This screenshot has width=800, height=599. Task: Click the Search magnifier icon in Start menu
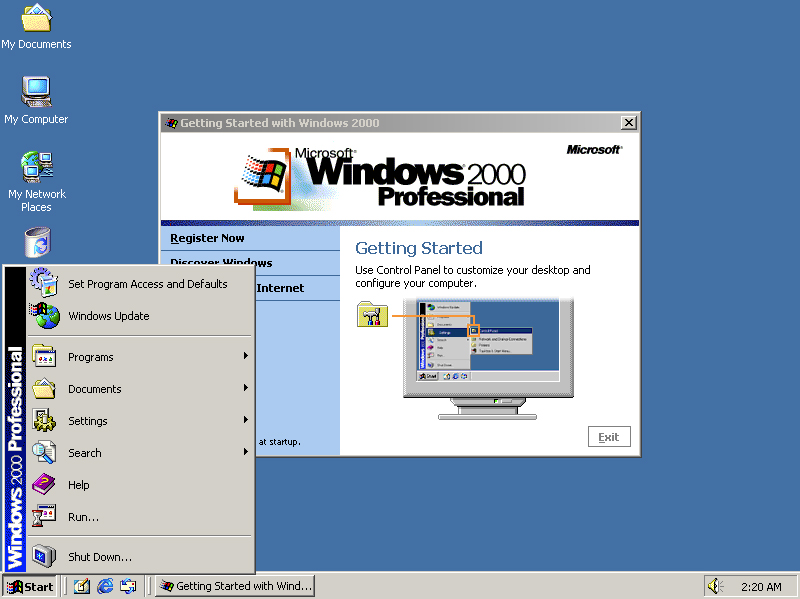pos(44,452)
